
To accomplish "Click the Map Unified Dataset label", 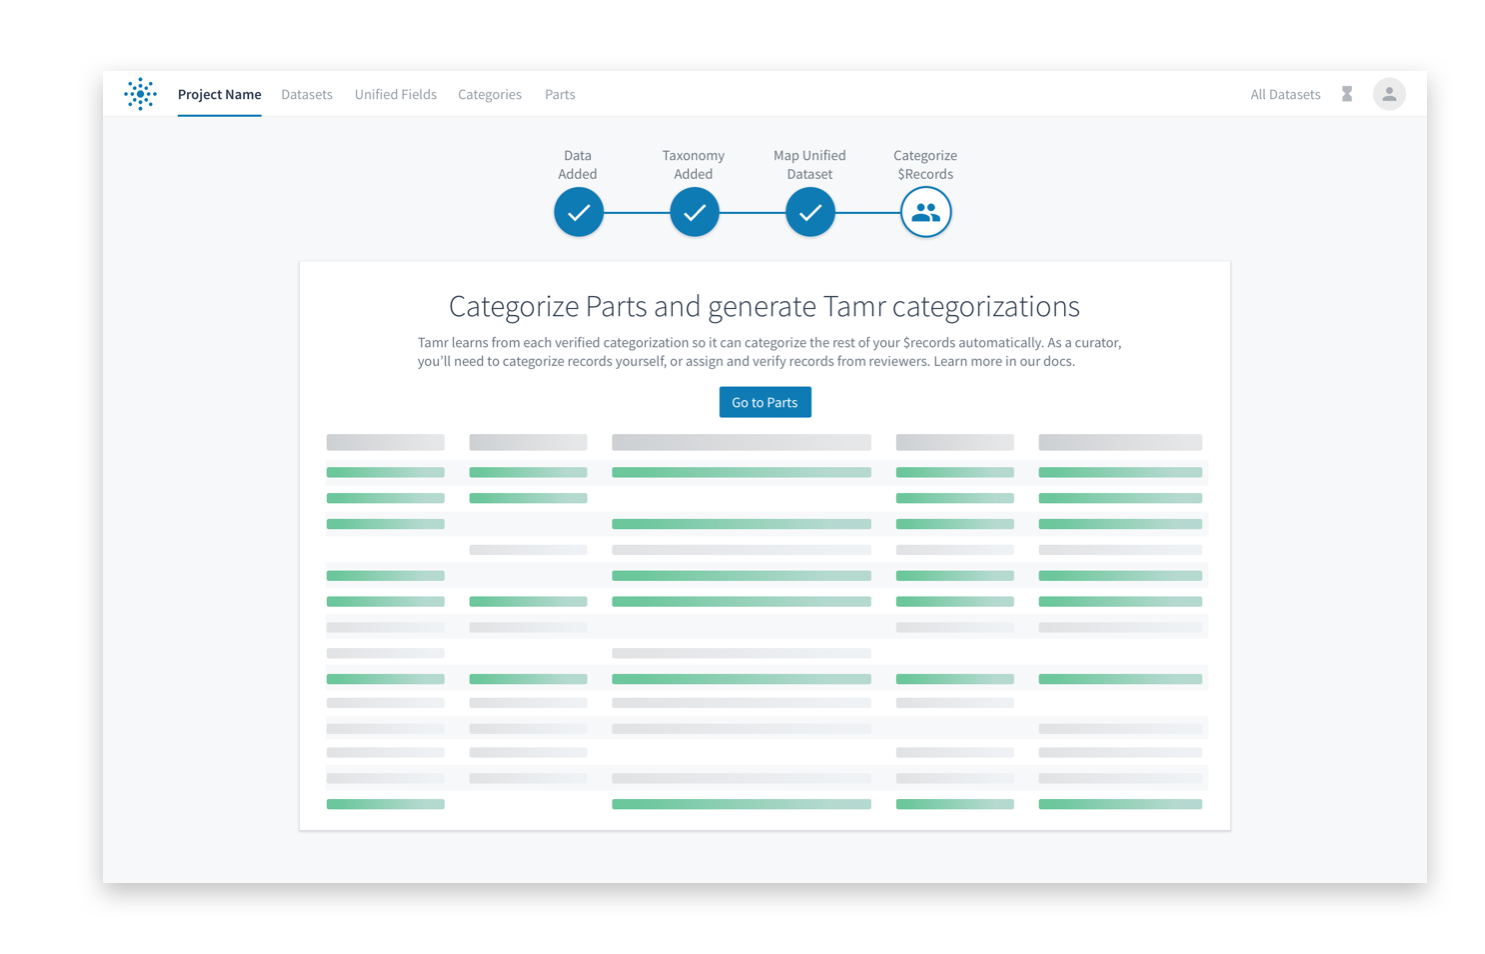I will click(810, 164).
